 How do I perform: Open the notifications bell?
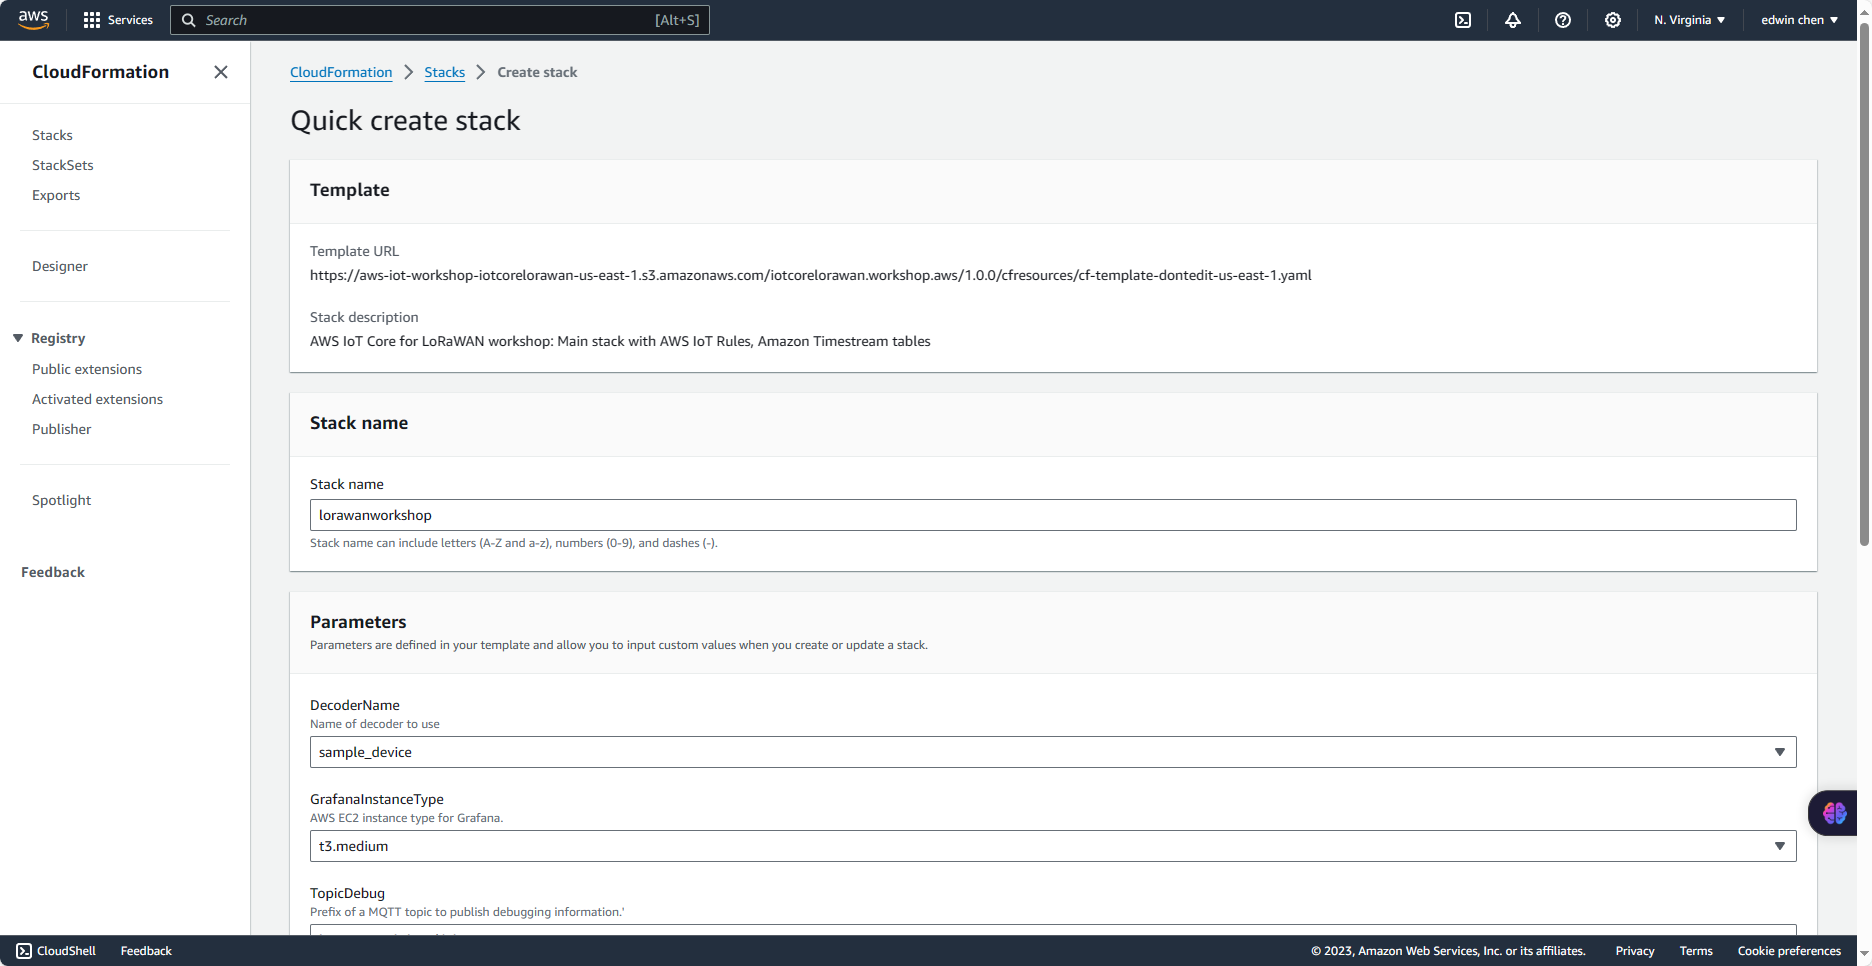pos(1513,20)
